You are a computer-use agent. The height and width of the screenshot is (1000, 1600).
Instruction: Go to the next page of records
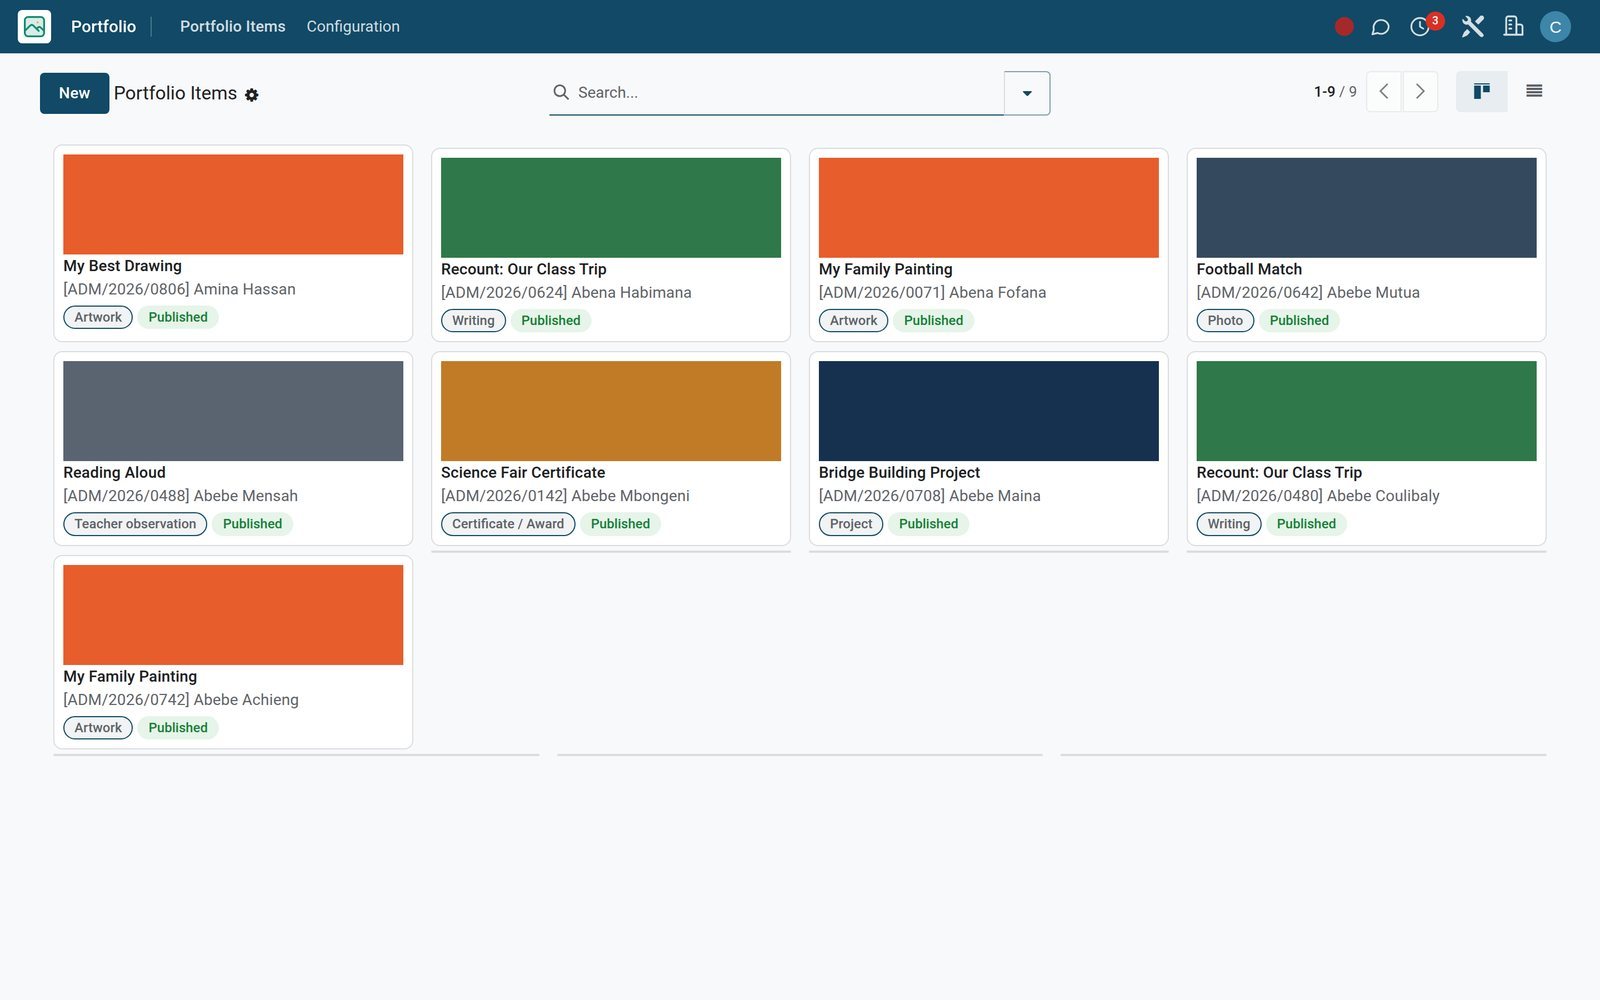[x=1420, y=92]
